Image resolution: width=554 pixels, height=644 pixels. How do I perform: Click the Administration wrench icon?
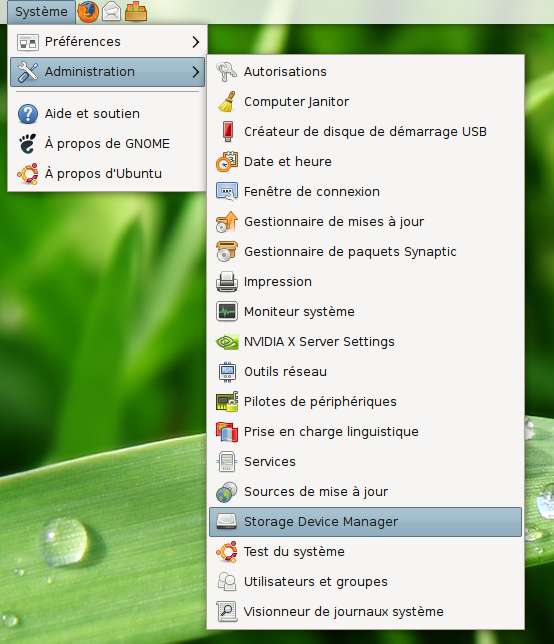coord(28,72)
